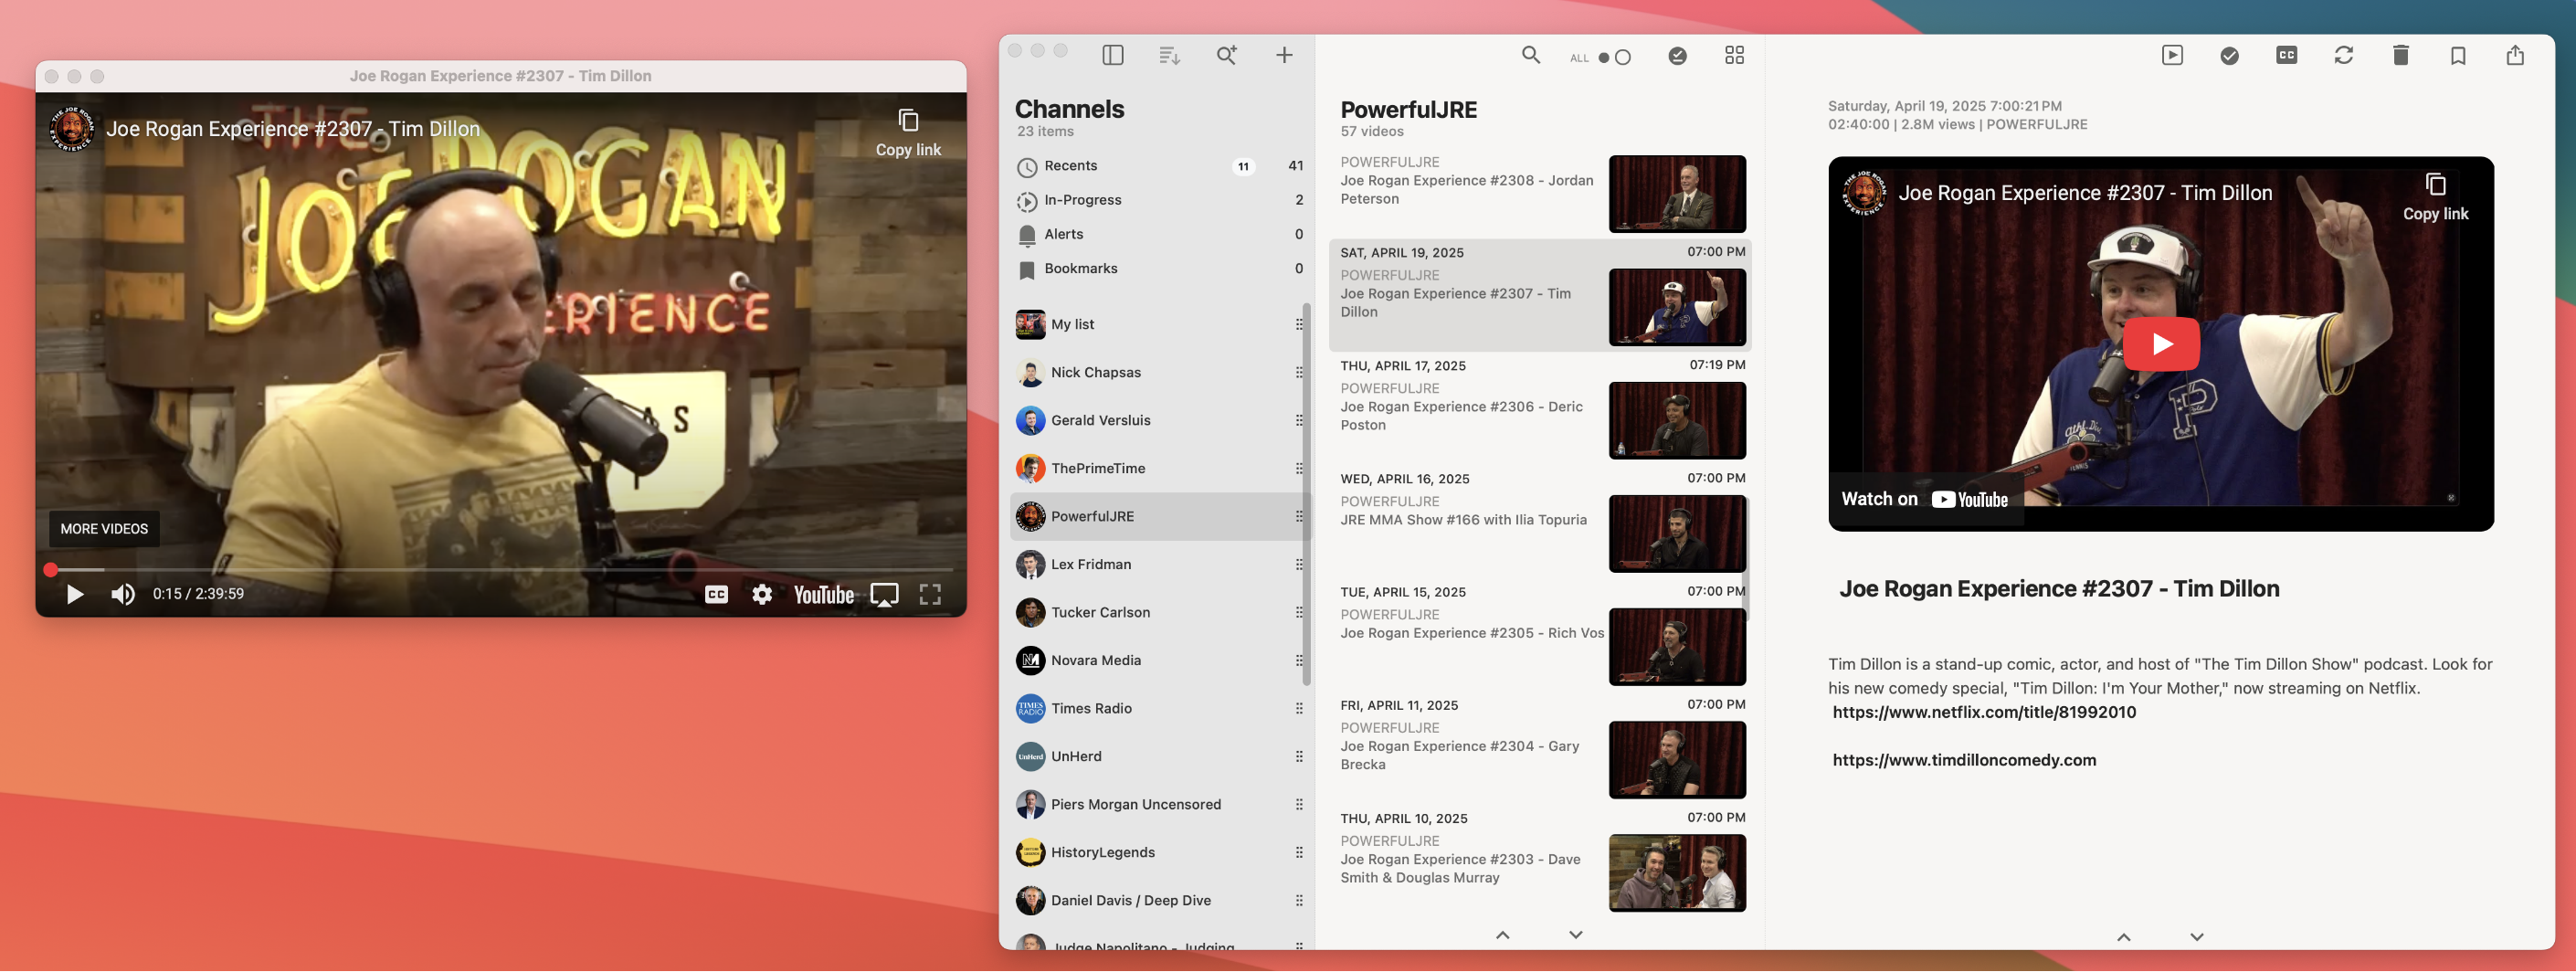Open the Netflix title link
2576x972 pixels.
[1983, 713]
